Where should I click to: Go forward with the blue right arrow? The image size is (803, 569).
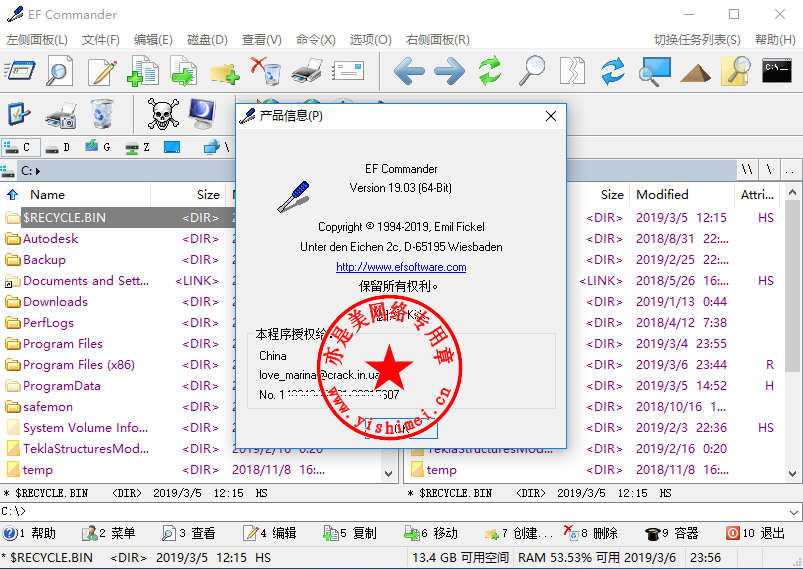[449, 71]
